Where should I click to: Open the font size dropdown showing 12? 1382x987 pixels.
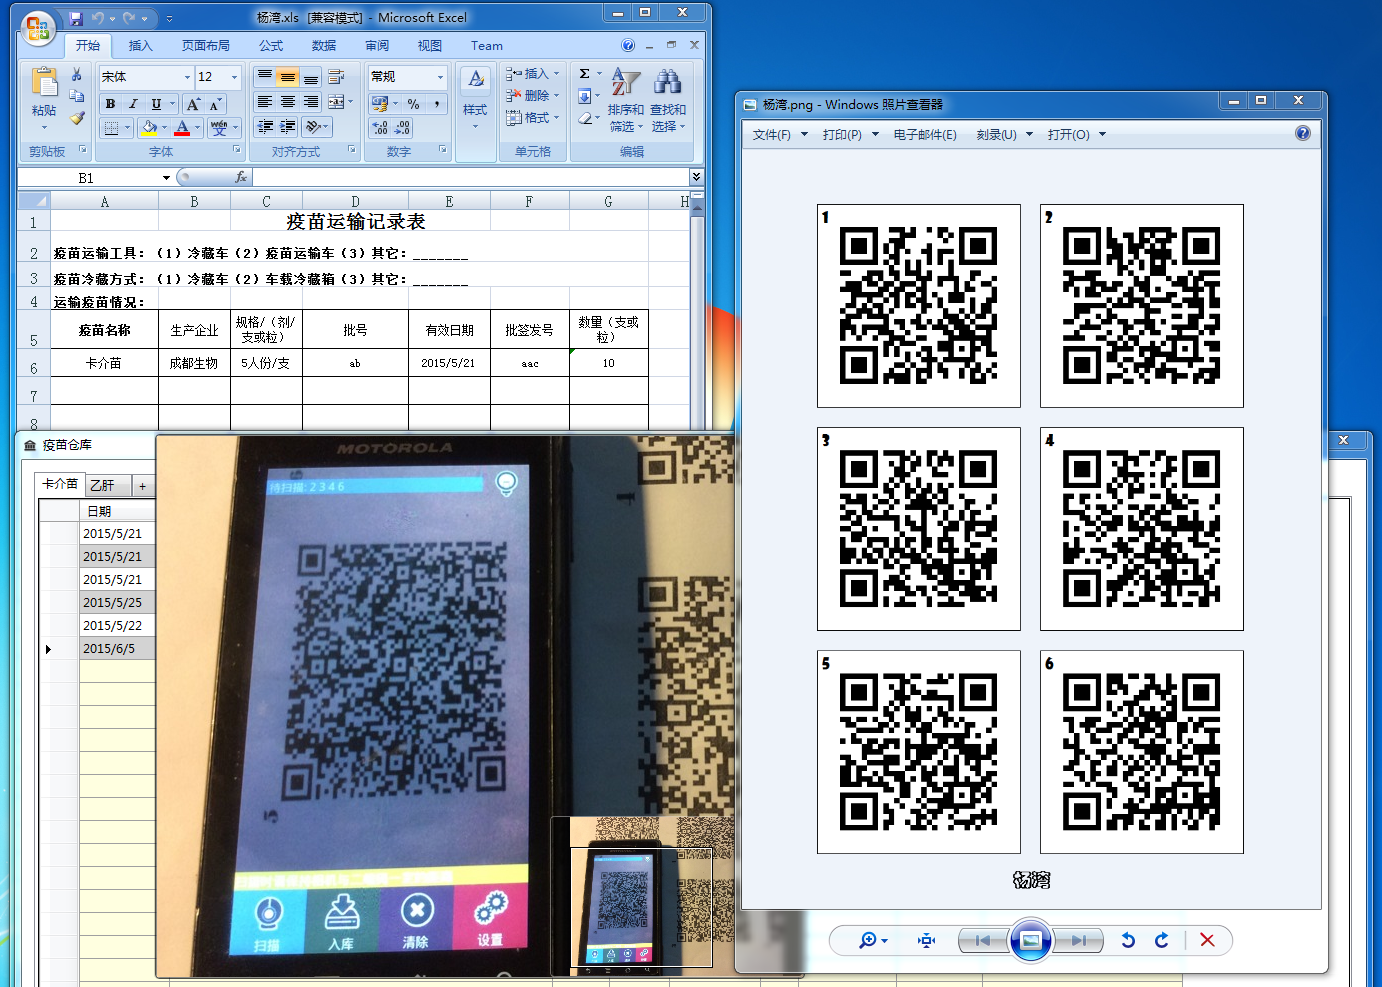tap(235, 77)
